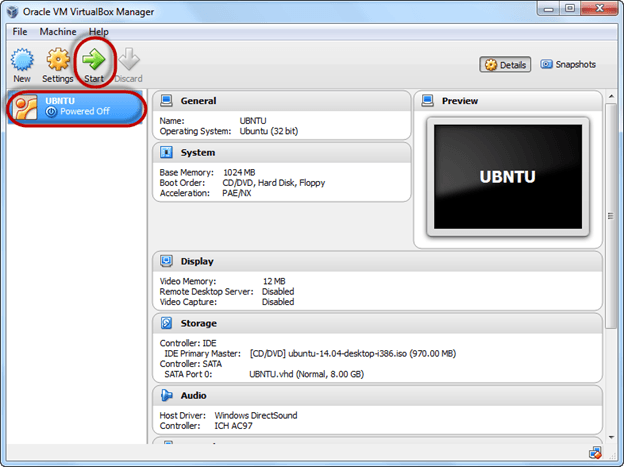The image size is (624, 467).
Task: Click the System section header title
Action: click(197, 152)
